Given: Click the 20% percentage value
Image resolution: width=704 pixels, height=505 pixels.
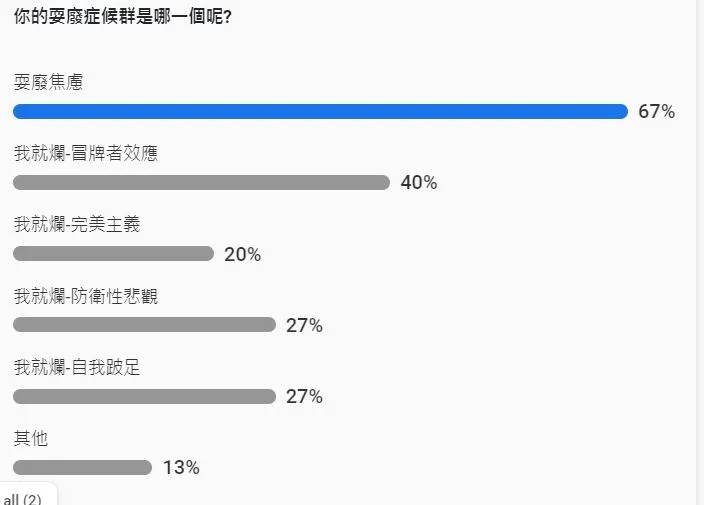Looking at the screenshot, I should (243, 255).
